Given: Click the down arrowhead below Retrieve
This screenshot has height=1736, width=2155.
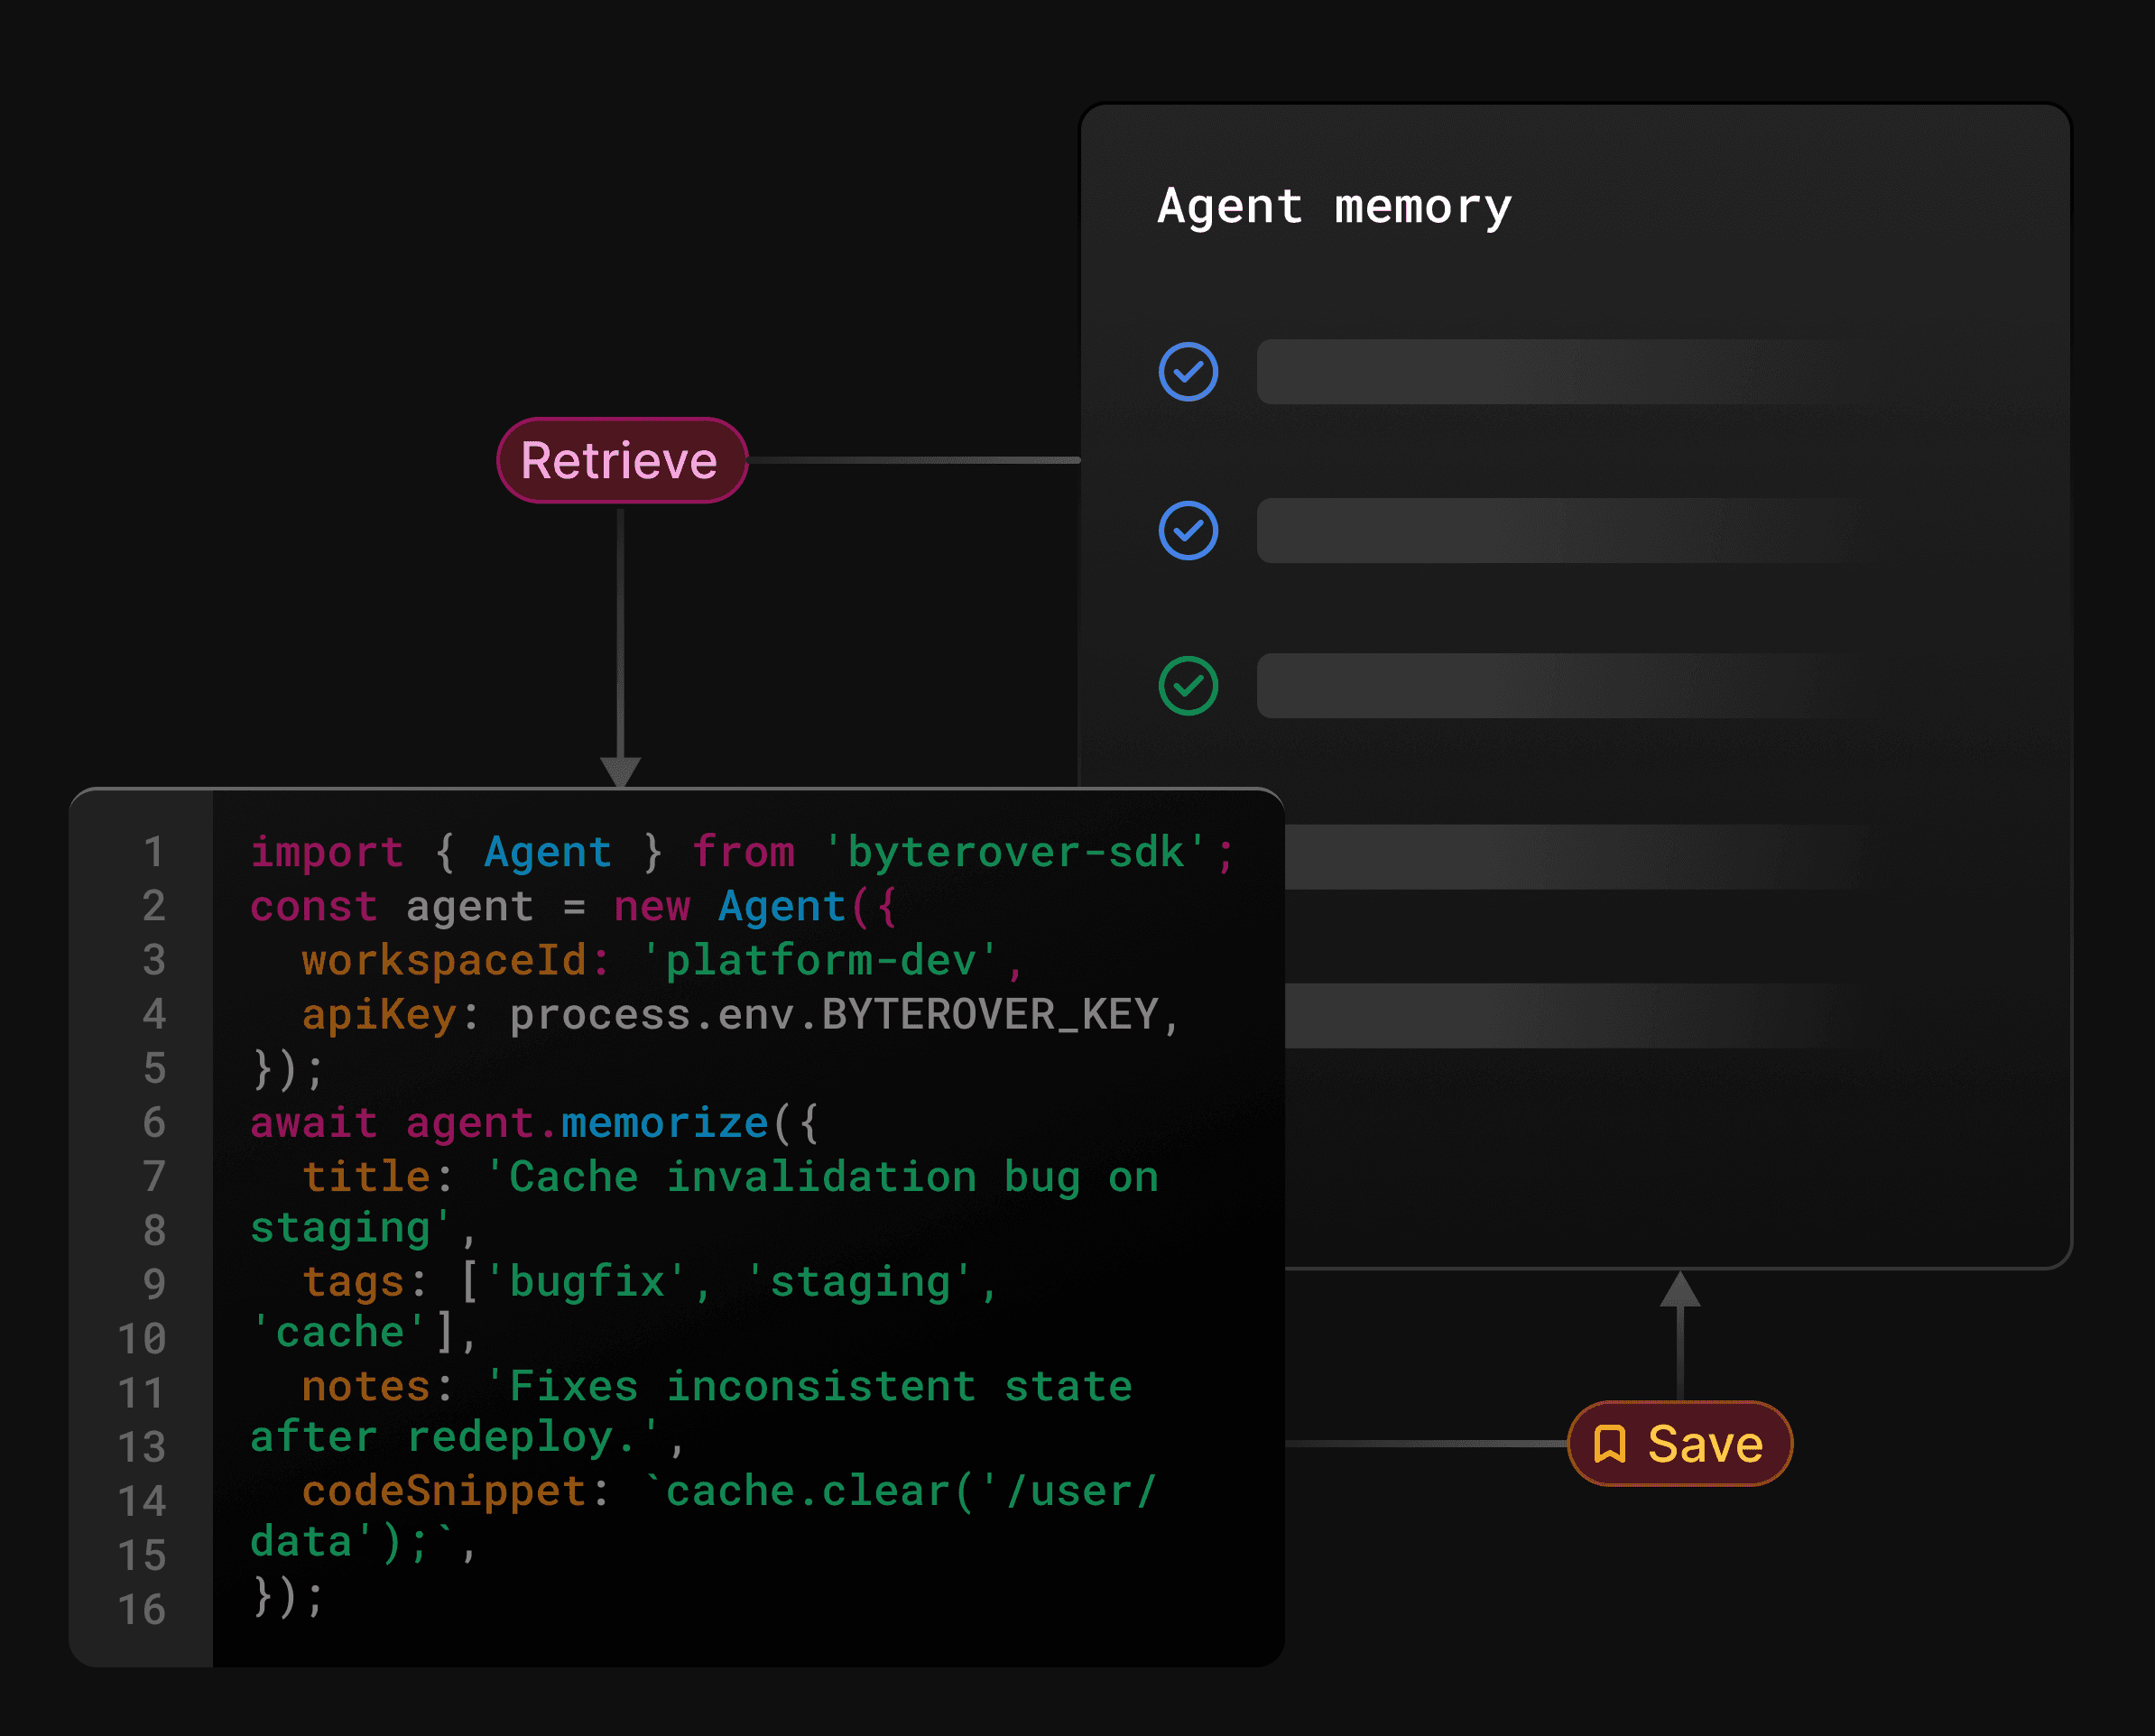Looking at the screenshot, I should click(x=621, y=771).
